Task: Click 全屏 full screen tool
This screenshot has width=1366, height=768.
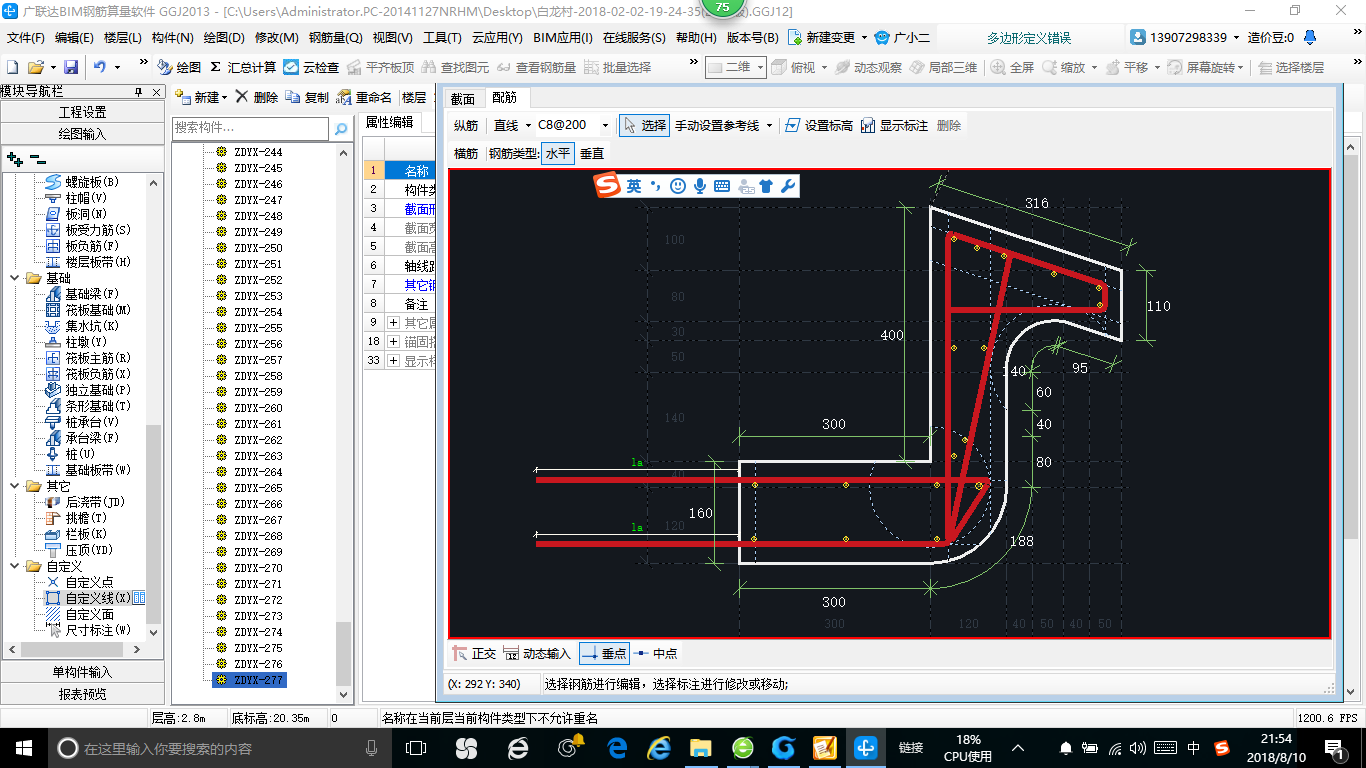Action: pos(1013,67)
